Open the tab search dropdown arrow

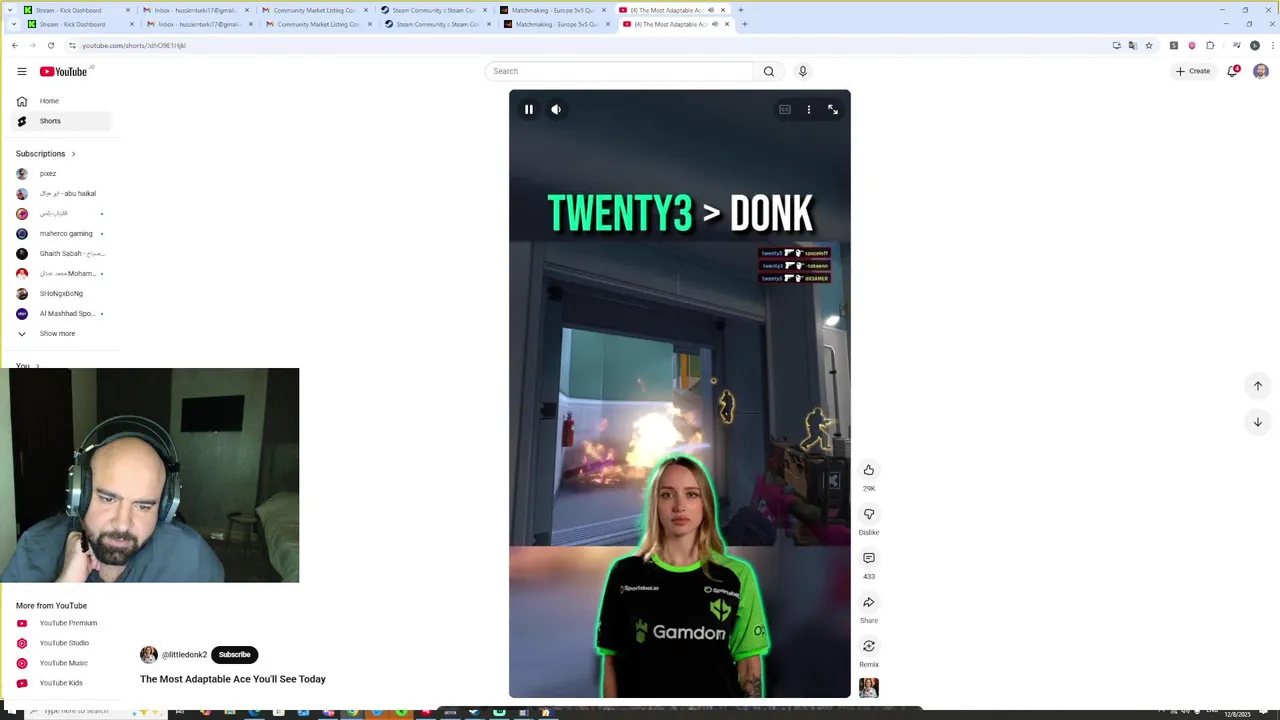pyautogui.click(x=13, y=24)
